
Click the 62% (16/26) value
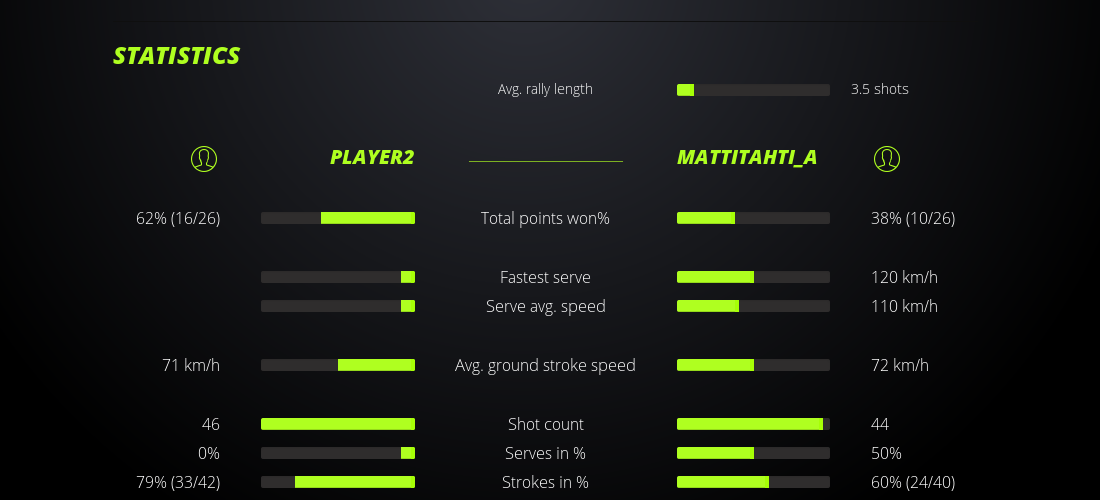[178, 218]
